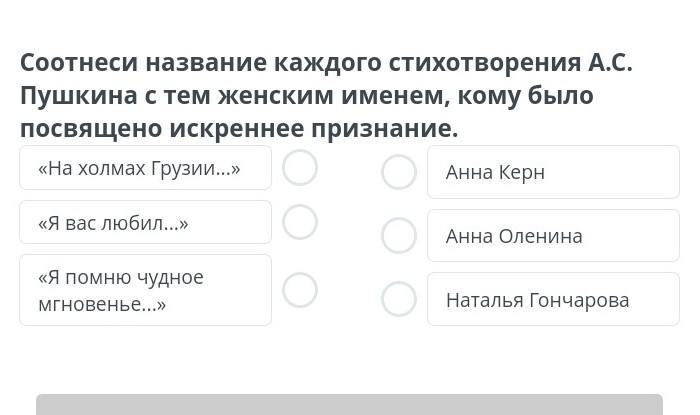Click the «На холмах Грузии…» poem card

point(145,168)
